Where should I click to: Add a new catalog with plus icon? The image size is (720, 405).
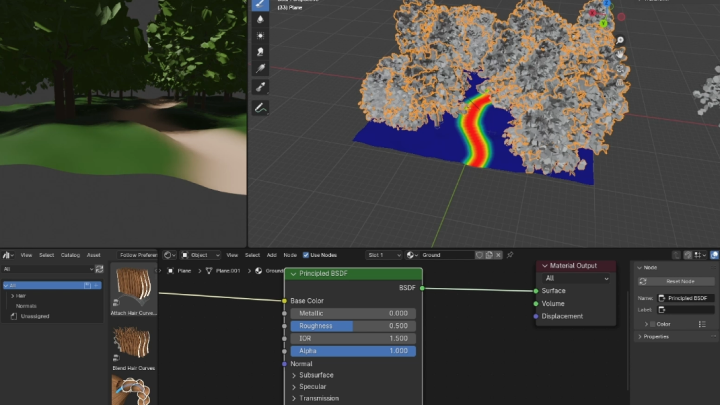[x=96, y=285]
